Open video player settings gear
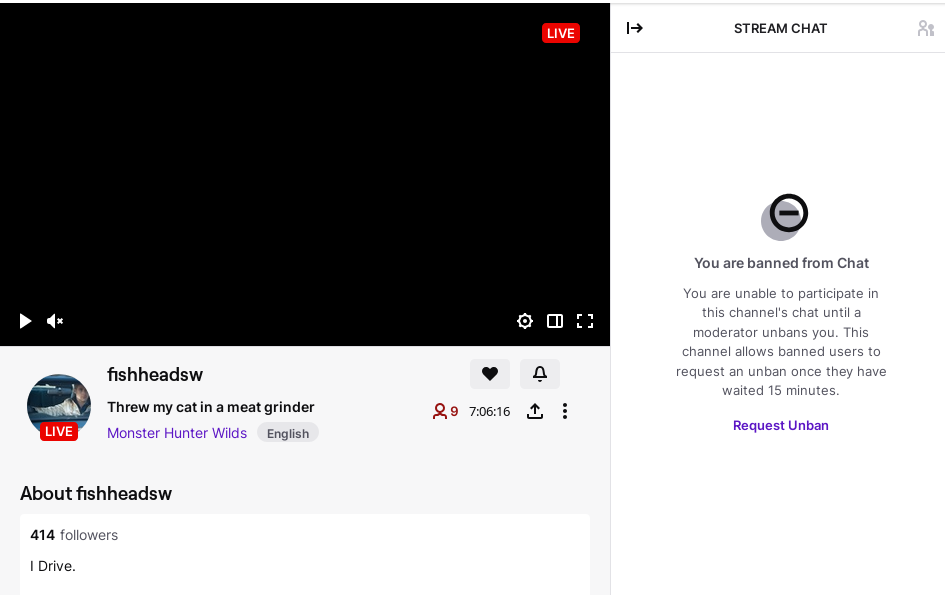 pyautogui.click(x=525, y=321)
